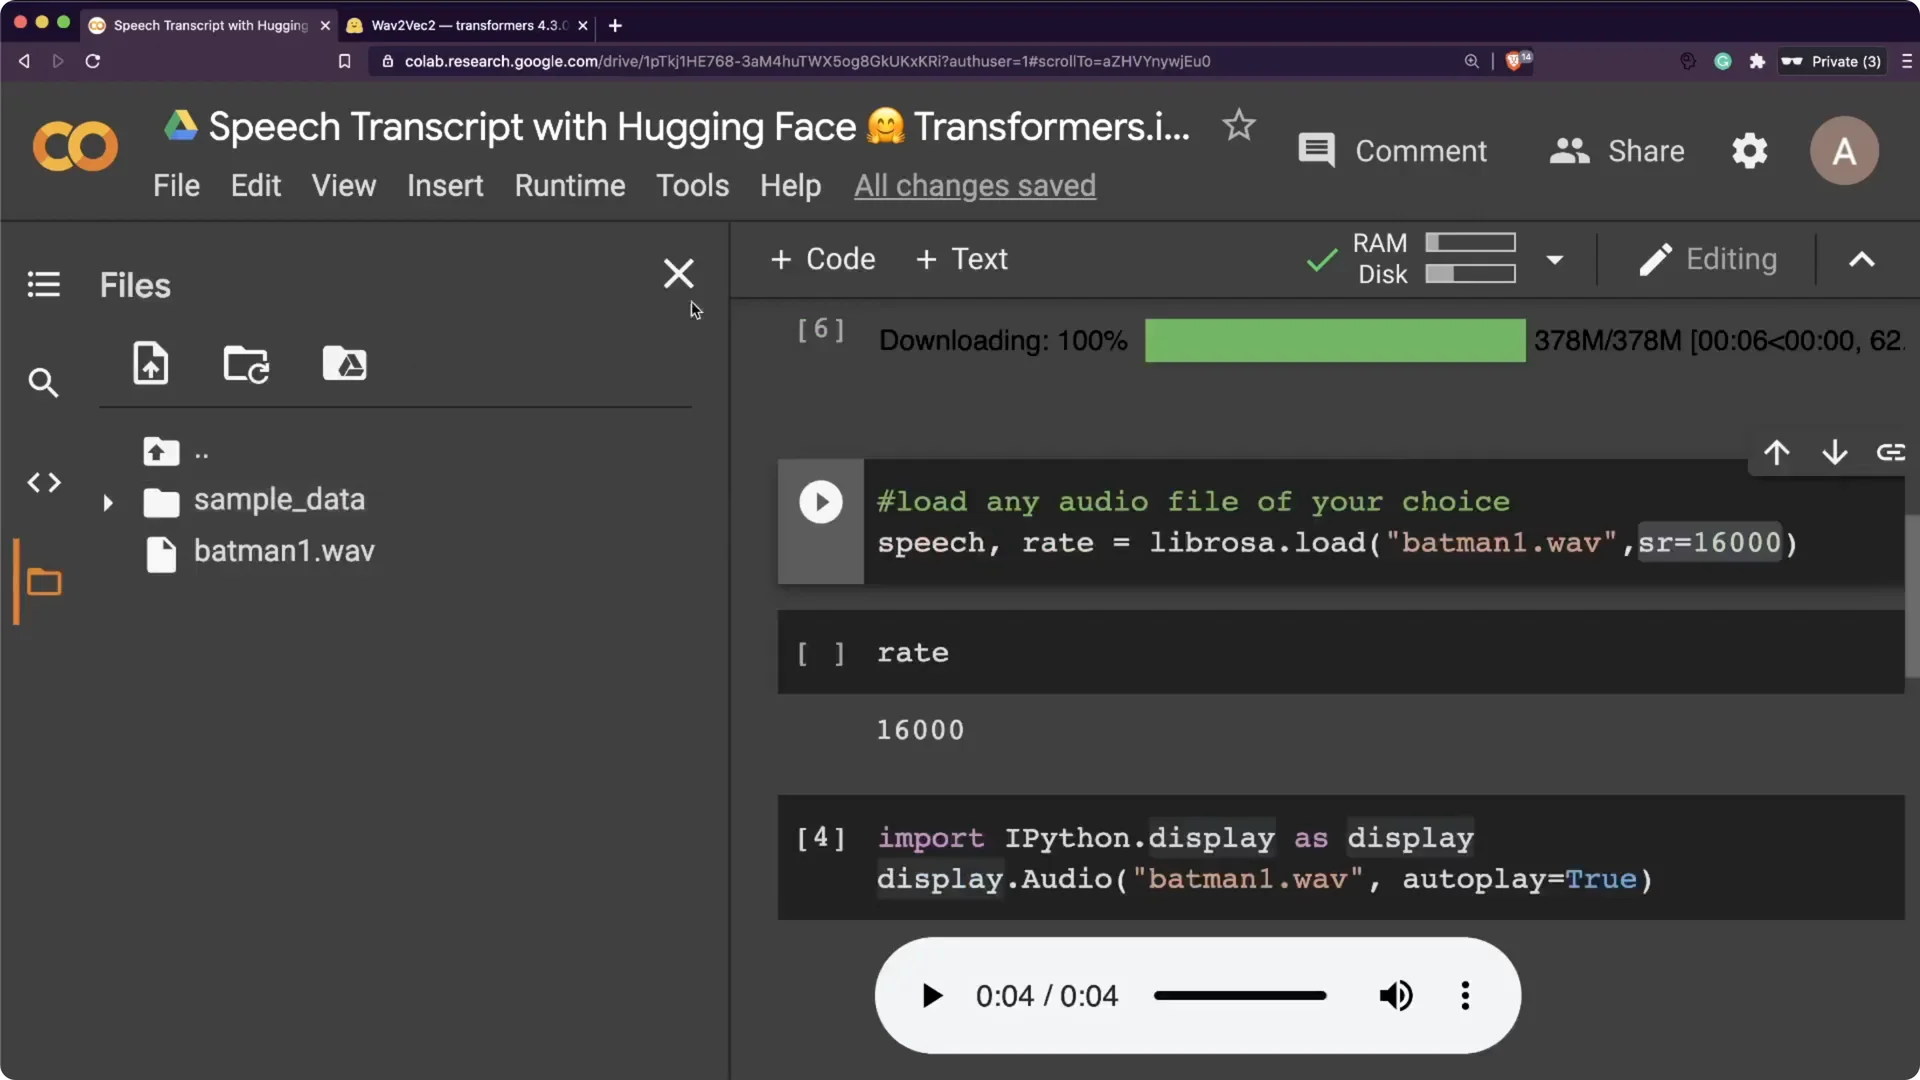Star the notebook with the bookmark icon
This screenshot has height=1080, width=1920.
[x=1238, y=126]
